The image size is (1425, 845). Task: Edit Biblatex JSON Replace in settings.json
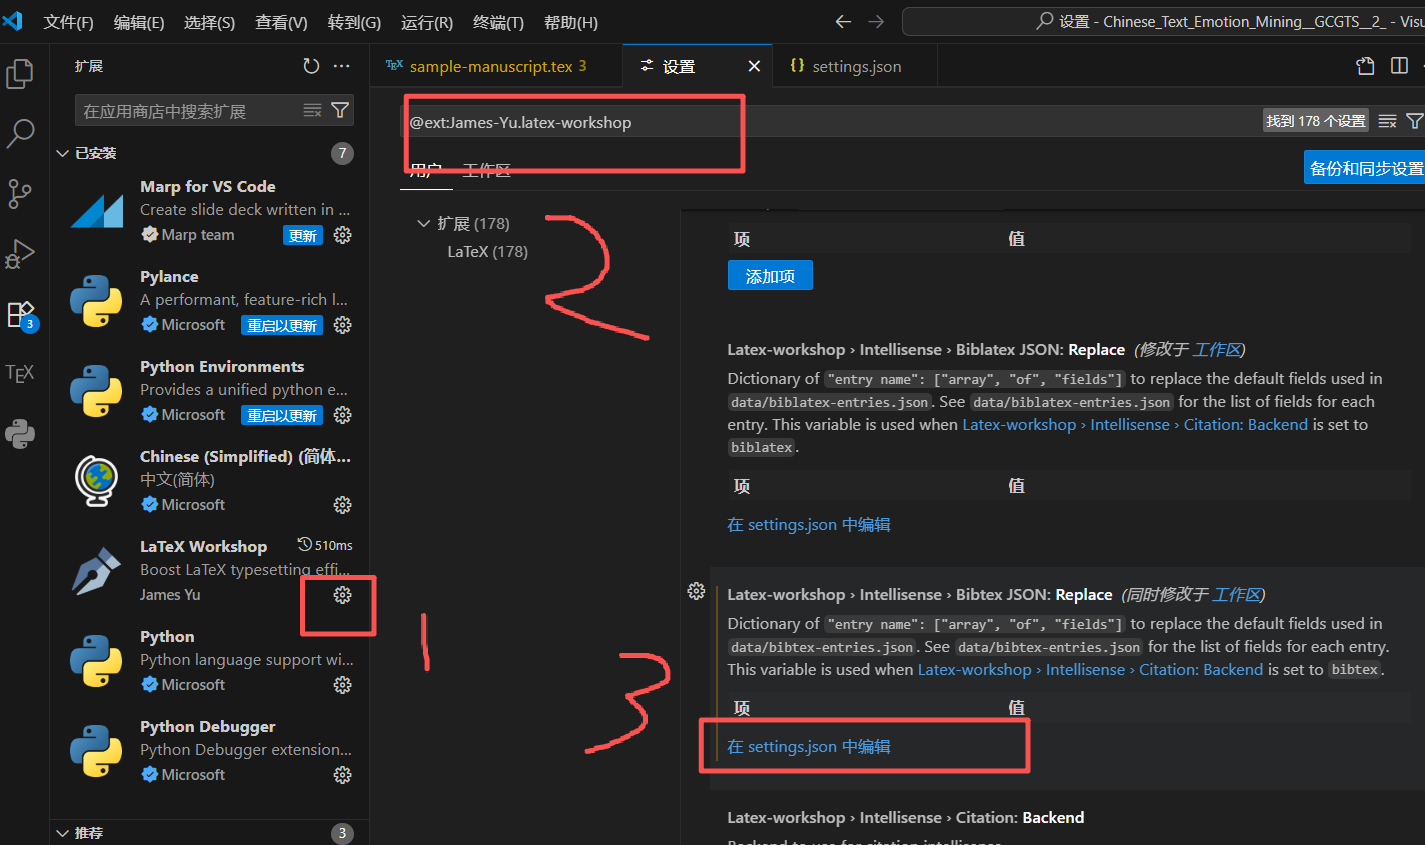(x=808, y=524)
